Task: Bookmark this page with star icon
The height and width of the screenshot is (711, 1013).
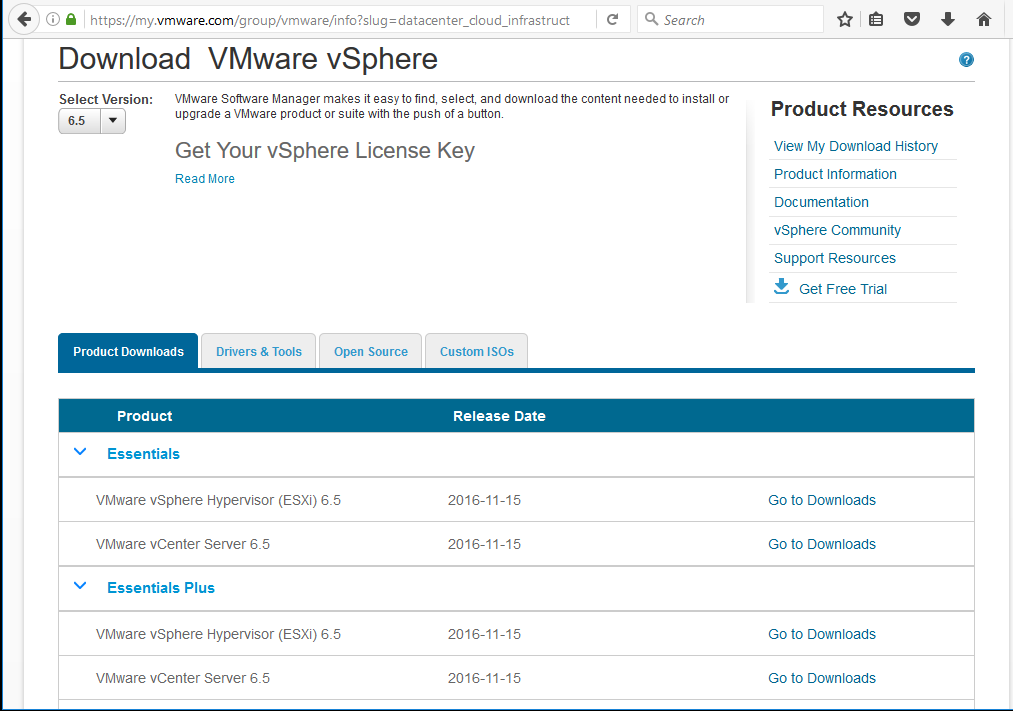Action: click(x=844, y=19)
